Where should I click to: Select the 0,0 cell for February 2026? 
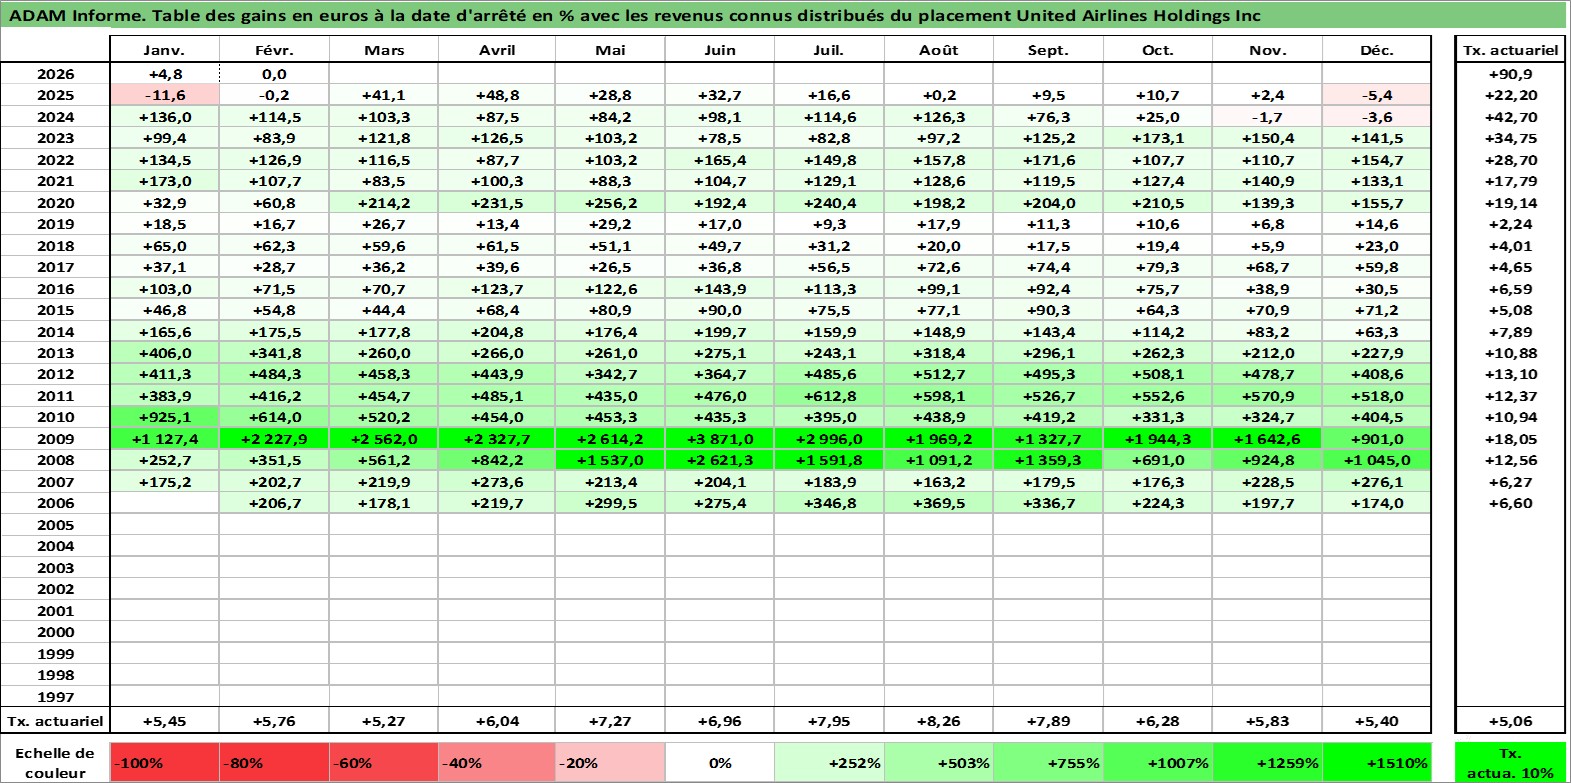pos(274,74)
